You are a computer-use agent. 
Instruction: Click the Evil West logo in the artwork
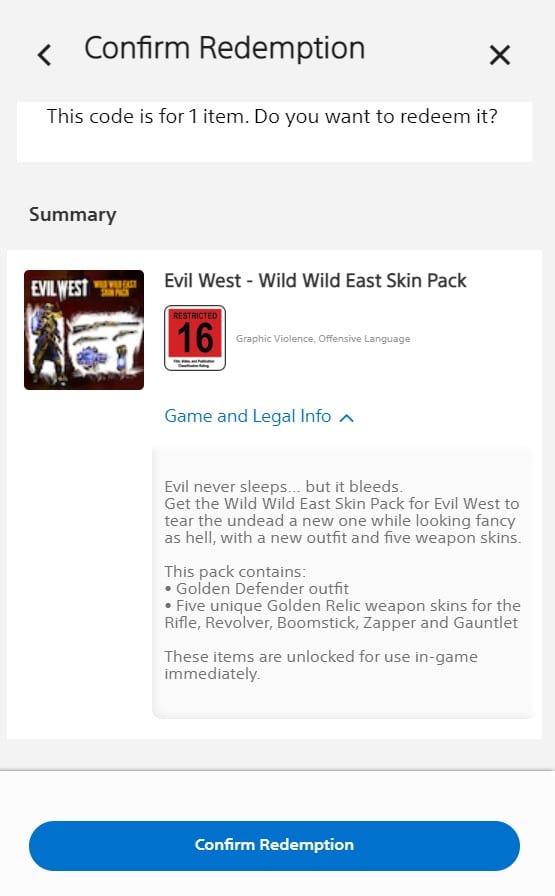tap(59, 289)
